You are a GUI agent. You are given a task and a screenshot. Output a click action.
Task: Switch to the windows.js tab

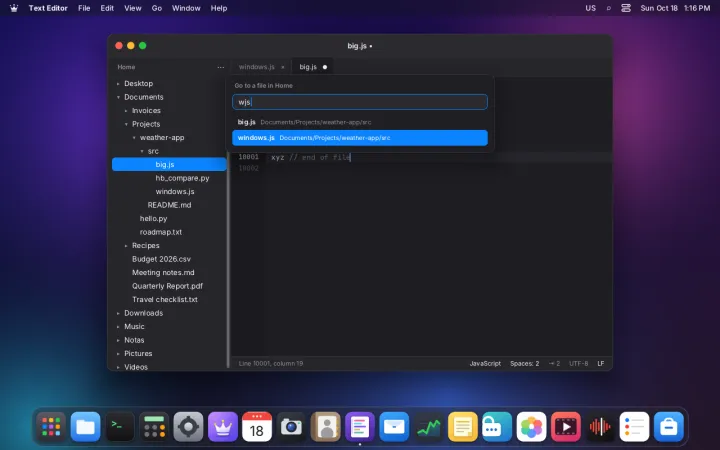(x=257, y=67)
